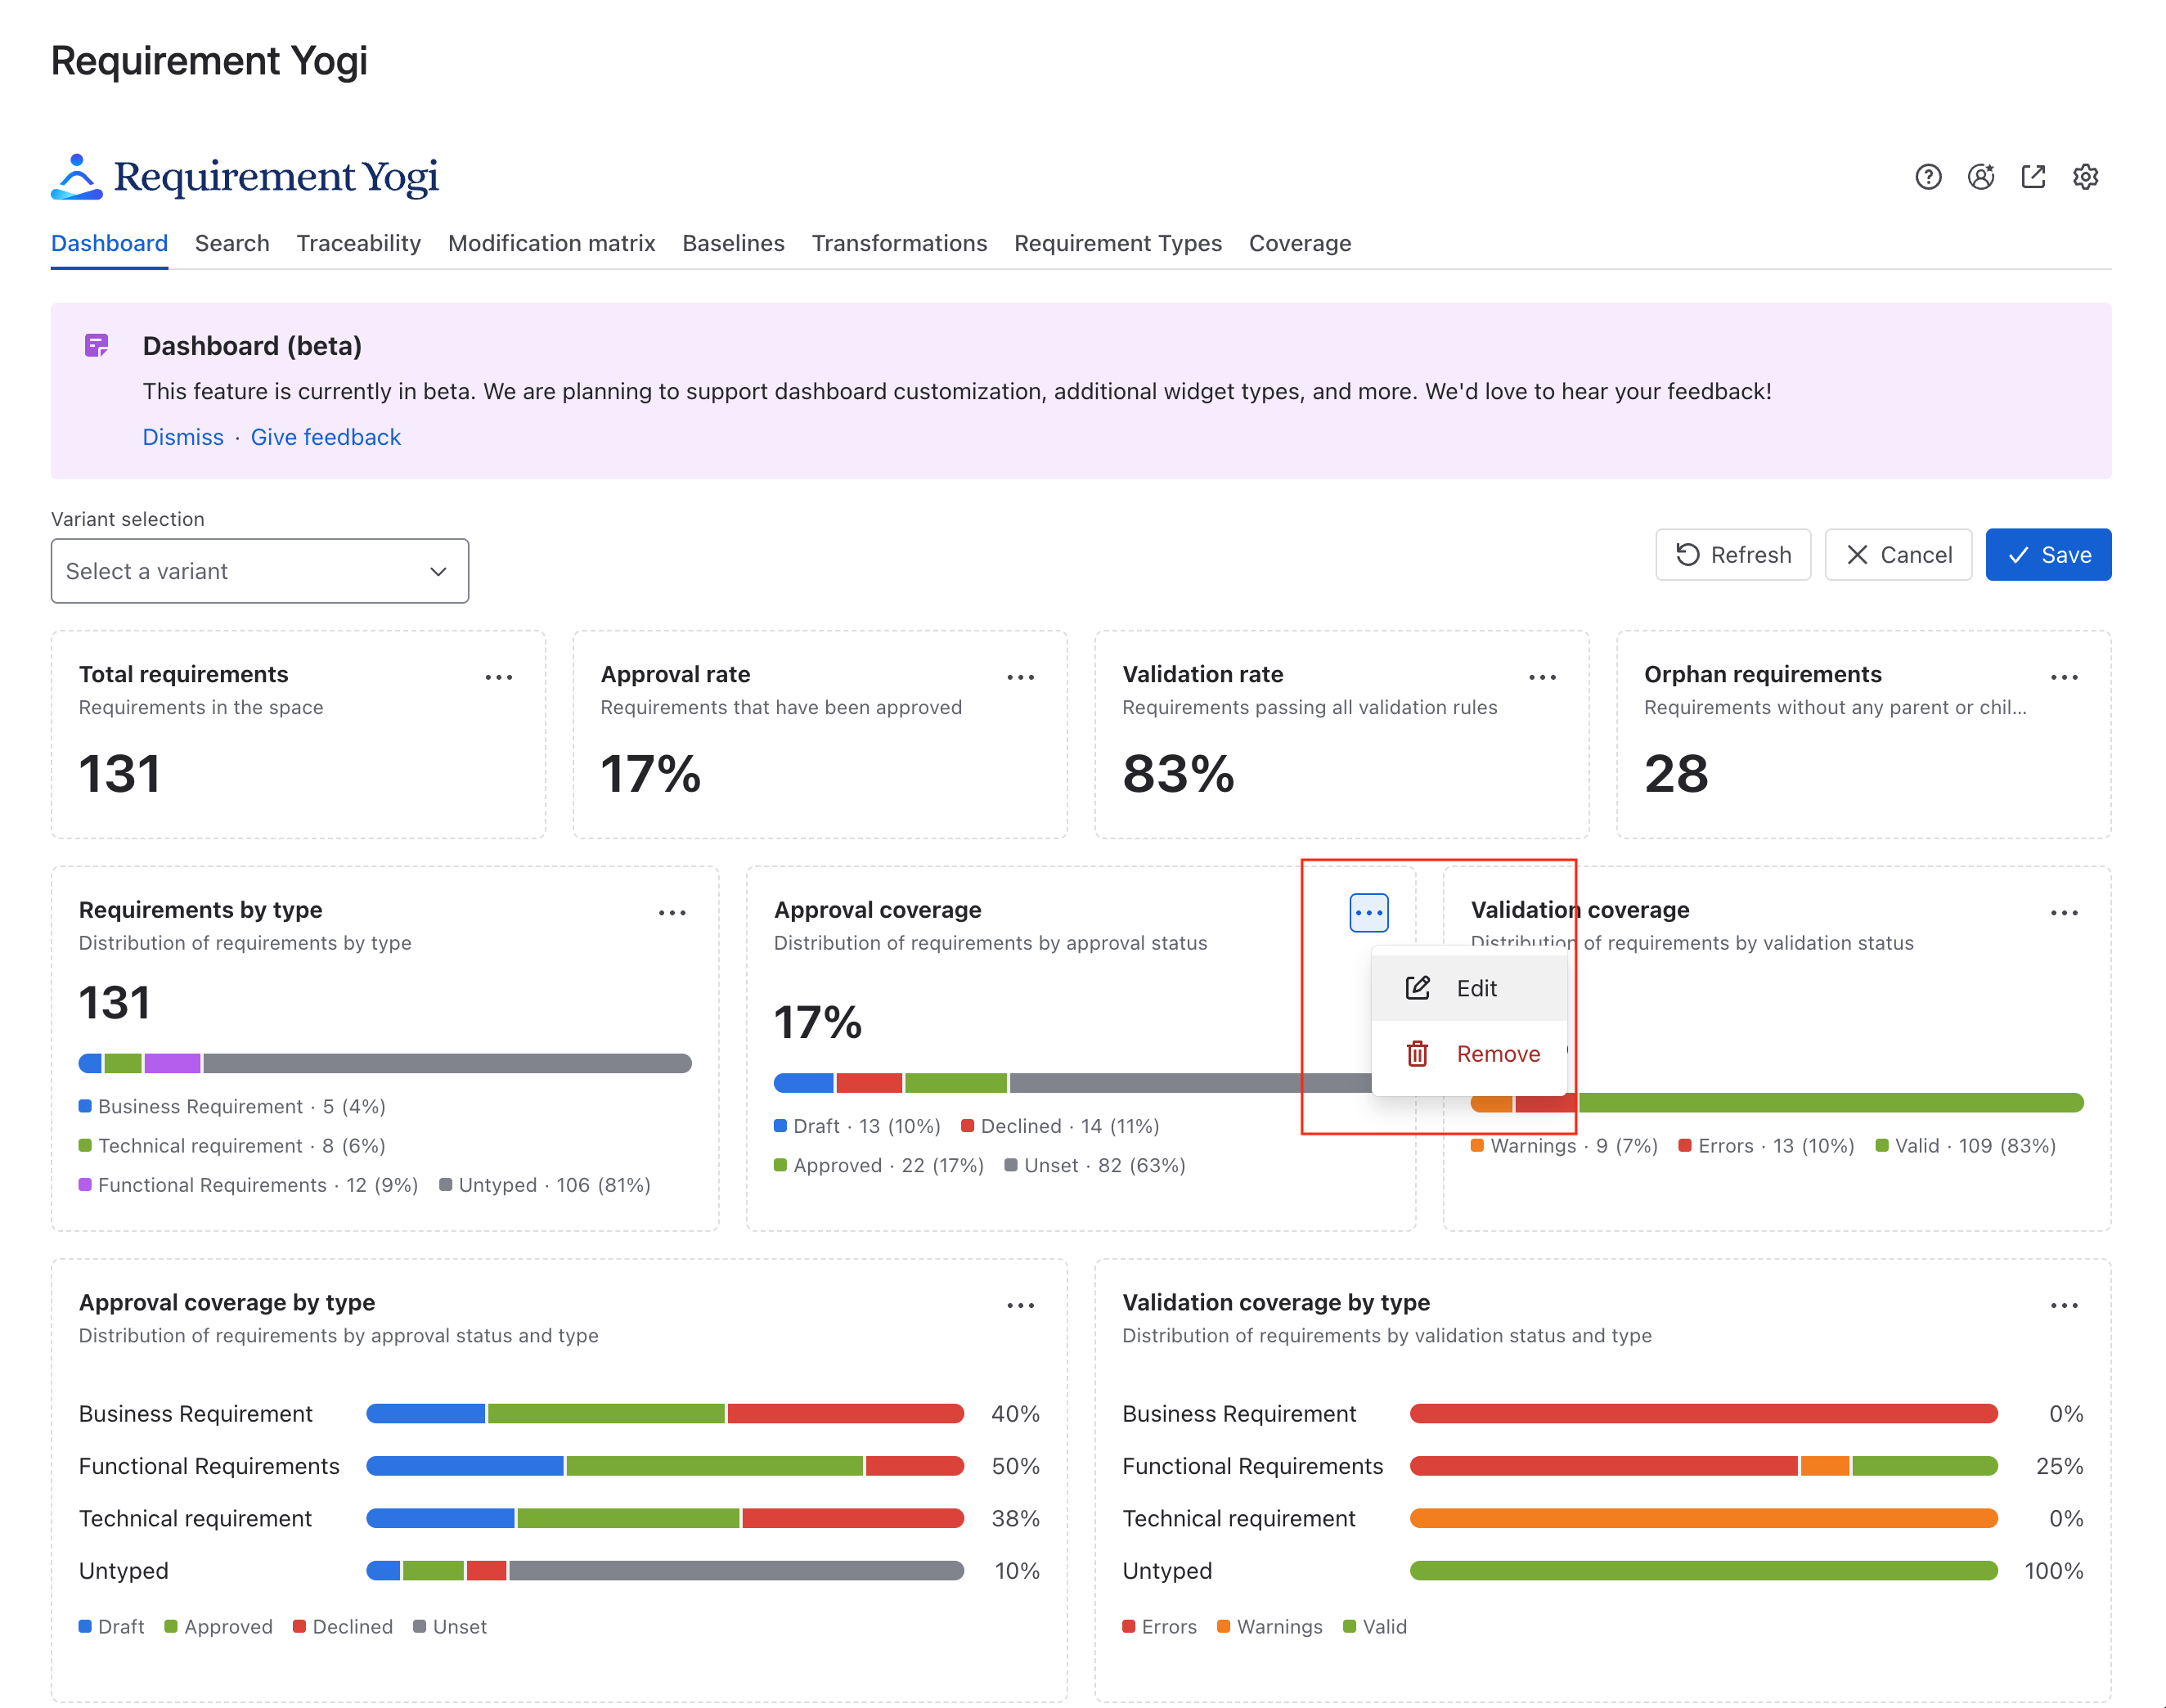This screenshot has width=2166, height=1708.
Task: Click the 'Business Requirement · 5 (4%)' legend entry
Action: pyautogui.click(x=232, y=1106)
